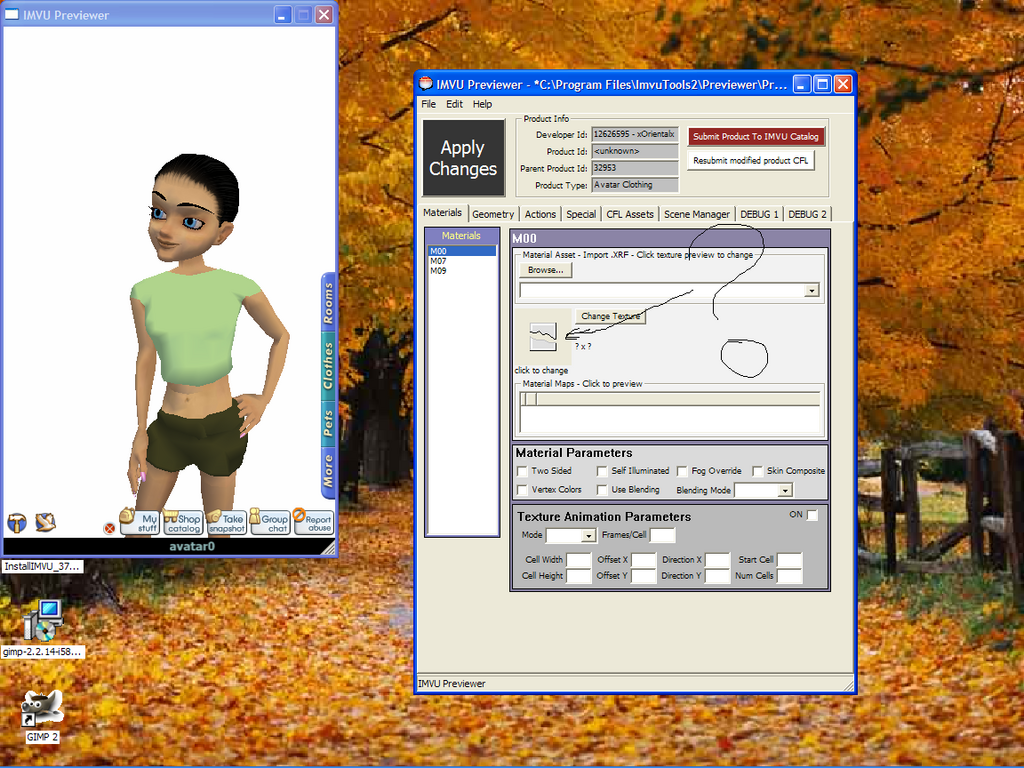This screenshot has width=1024, height=768.
Task: Select material M09 in the list
Action: (x=462, y=270)
